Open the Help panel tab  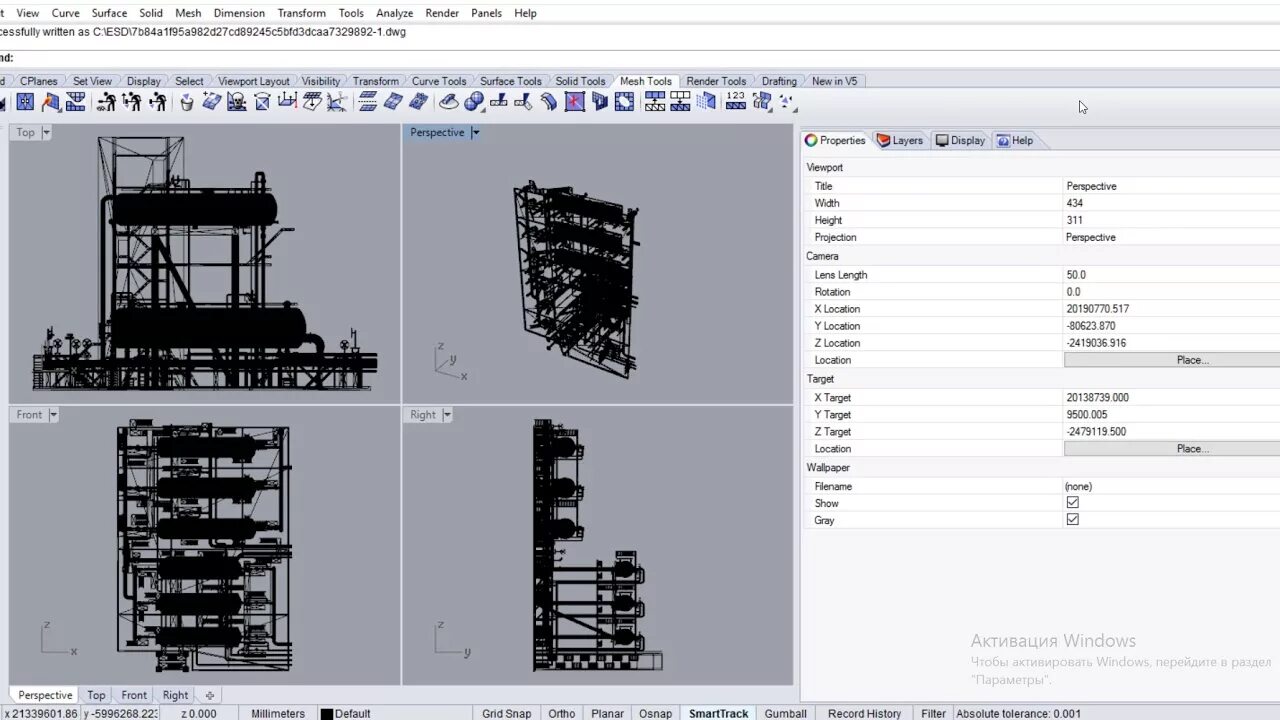point(1015,141)
